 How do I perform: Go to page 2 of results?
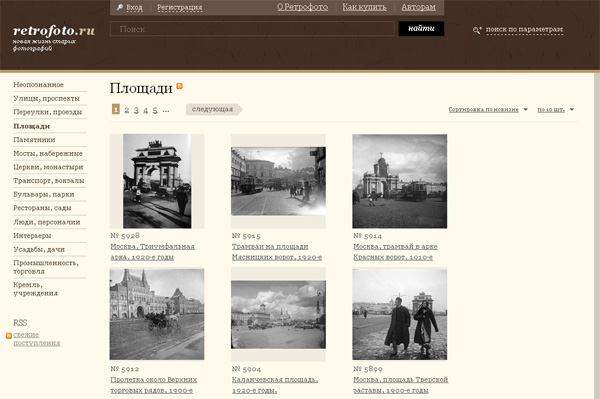126,110
